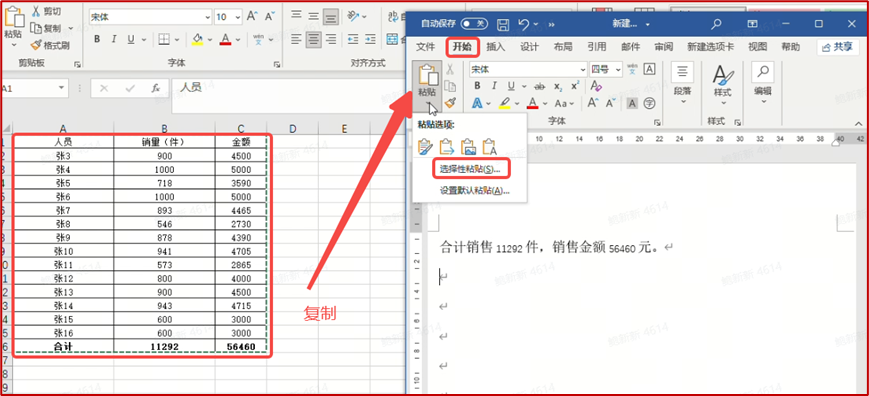The width and height of the screenshot is (869, 396).
Task: Toggle Excel's bottom-align button
Action: pos(331,17)
